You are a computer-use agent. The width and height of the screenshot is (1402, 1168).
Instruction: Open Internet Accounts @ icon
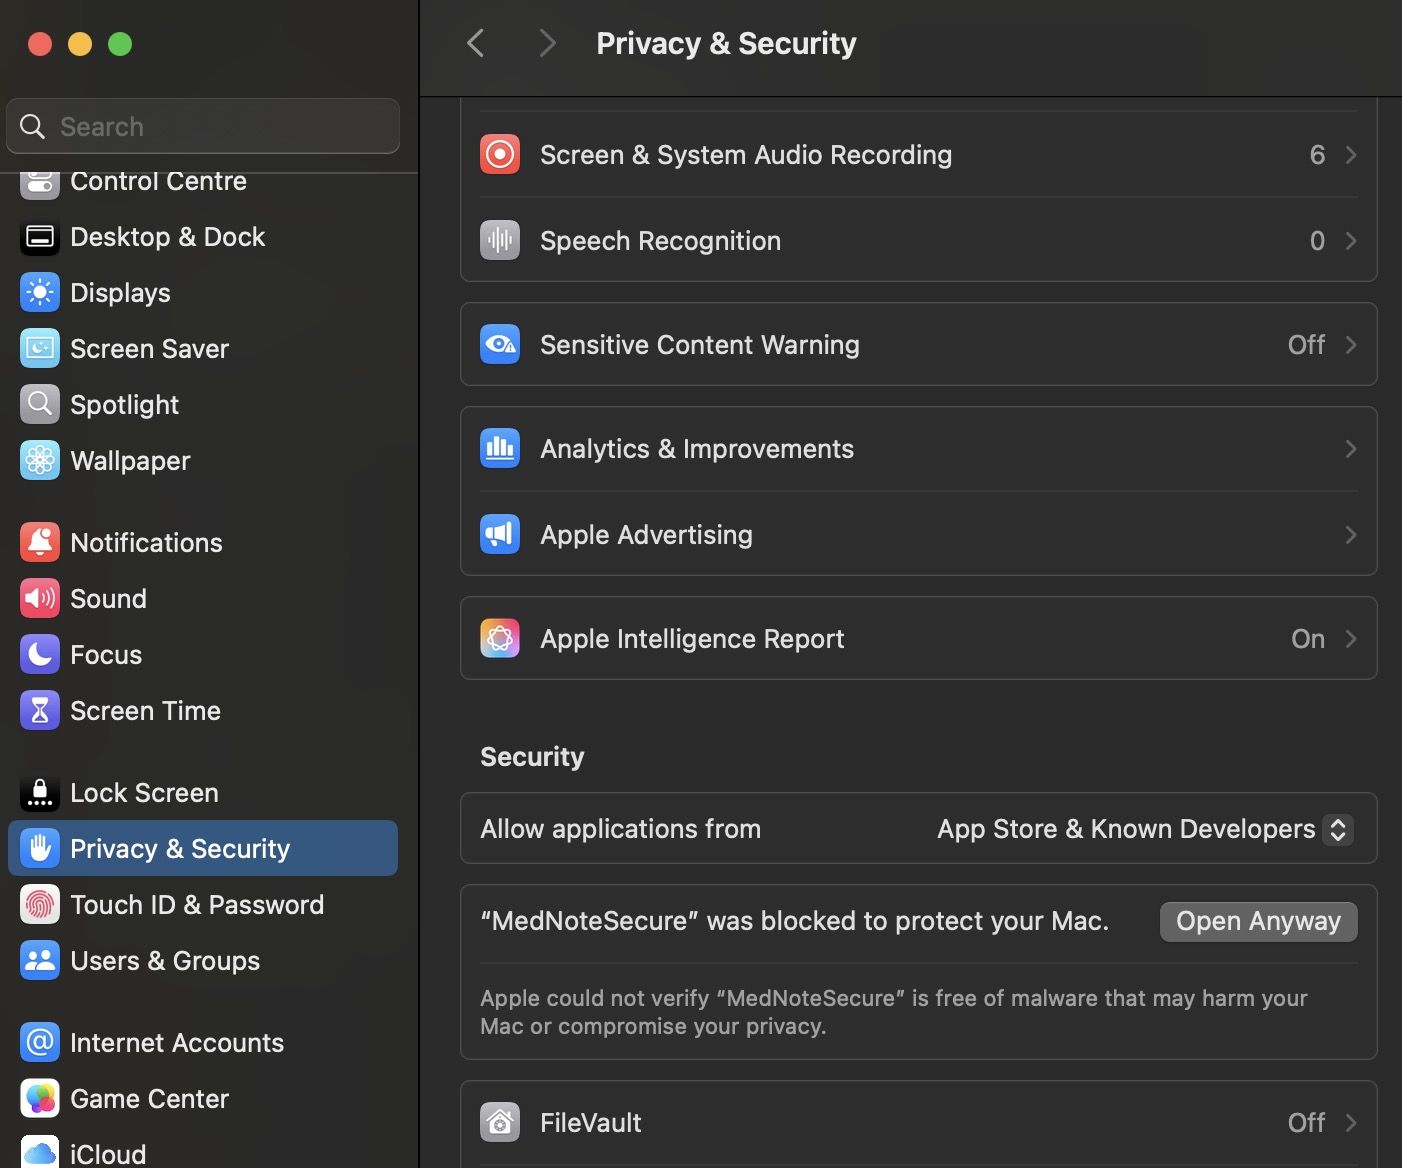[x=40, y=1043]
